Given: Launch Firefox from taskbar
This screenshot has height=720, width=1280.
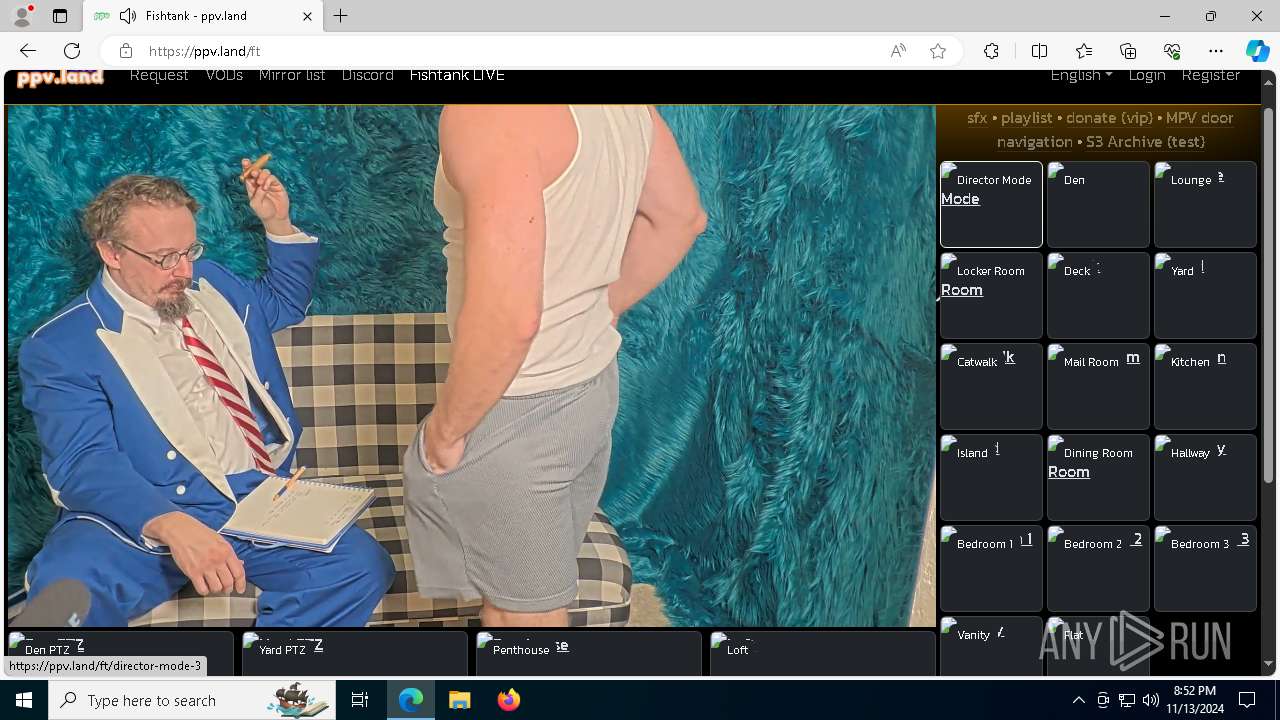Looking at the screenshot, I should pos(508,700).
